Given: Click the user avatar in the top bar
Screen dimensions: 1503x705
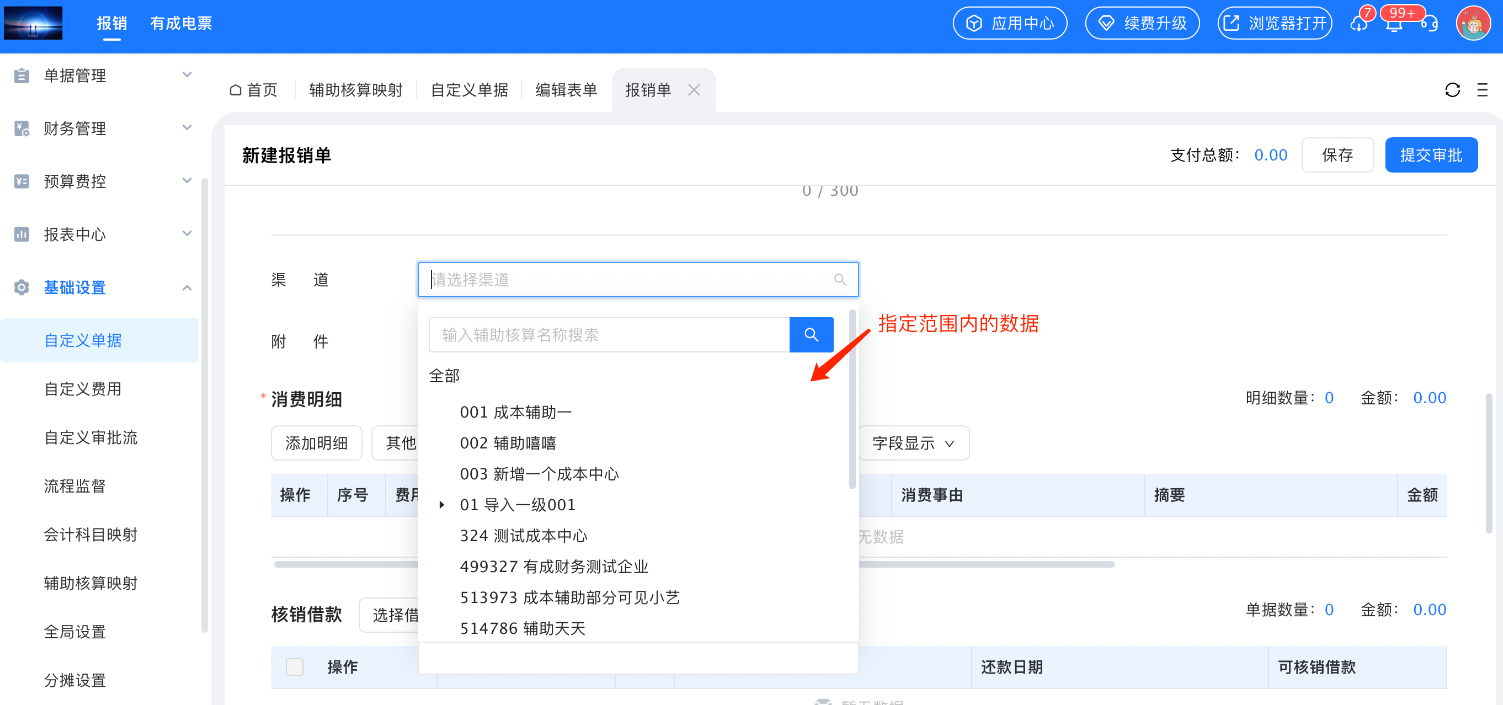Looking at the screenshot, I should click(x=1473, y=23).
